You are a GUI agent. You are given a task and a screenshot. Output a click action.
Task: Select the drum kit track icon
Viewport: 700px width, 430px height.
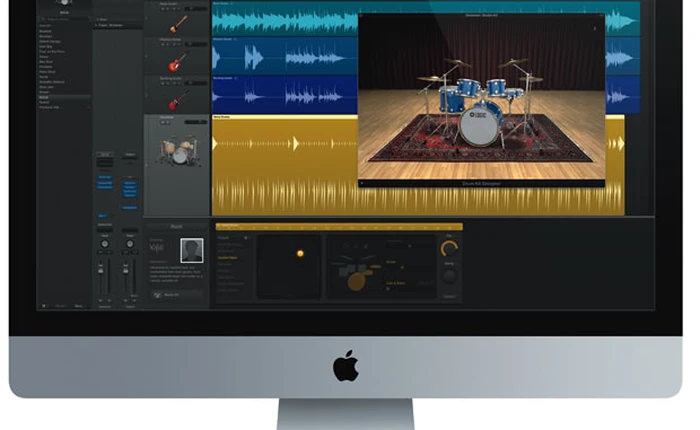click(178, 150)
